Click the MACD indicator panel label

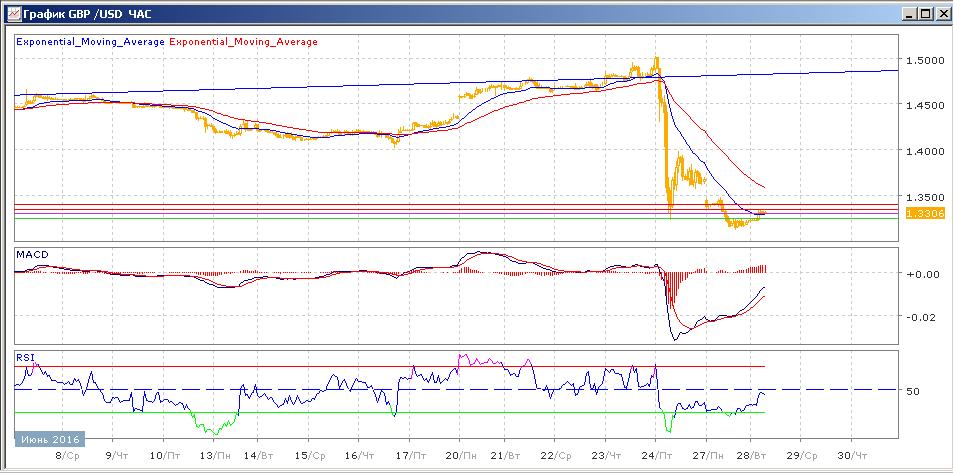[32, 255]
